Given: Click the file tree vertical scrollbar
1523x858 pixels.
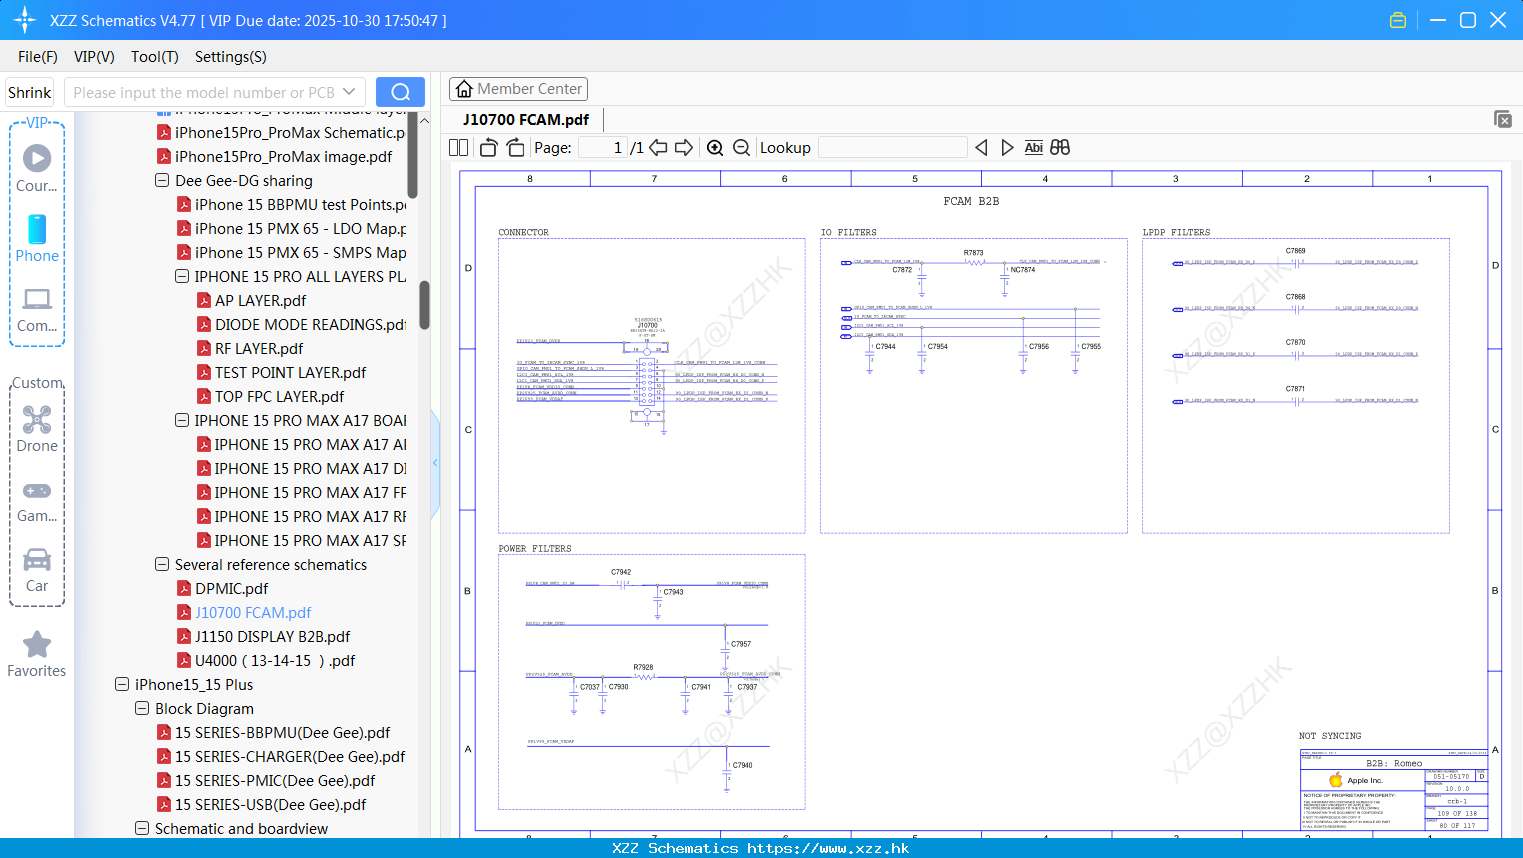Looking at the screenshot, I should pyautogui.click(x=424, y=305).
